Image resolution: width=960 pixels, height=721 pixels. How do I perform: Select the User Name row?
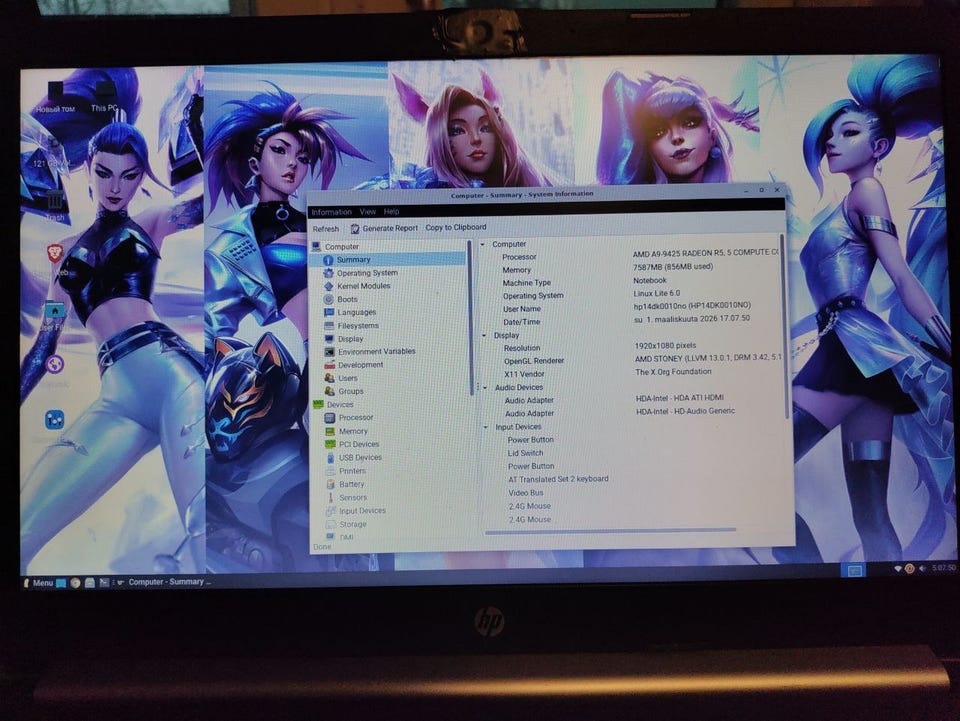coord(632,308)
